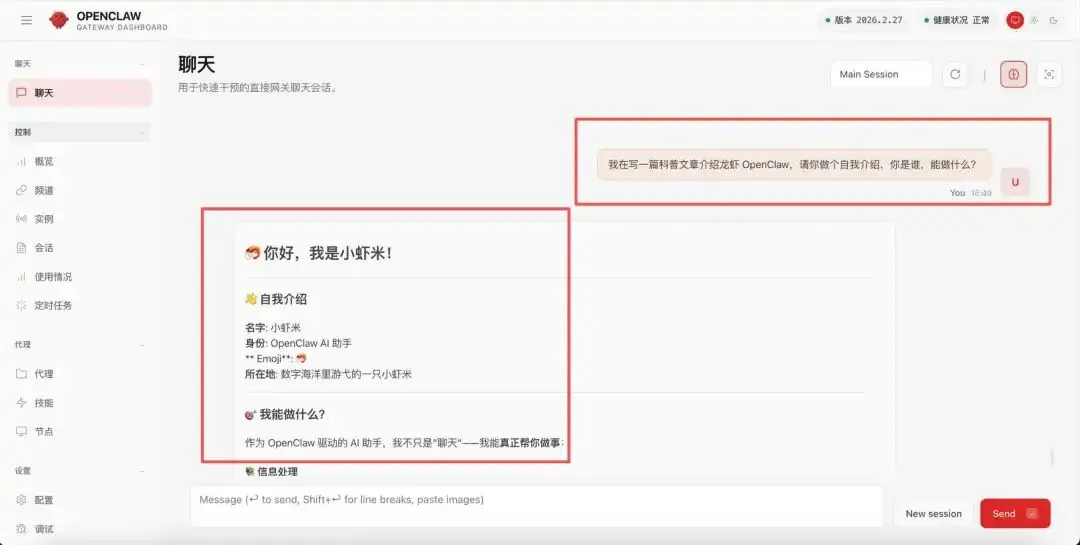The height and width of the screenshot is (545, 1080).
Task: Click the heading 你好，我是小虾米！
Action: 319,253
